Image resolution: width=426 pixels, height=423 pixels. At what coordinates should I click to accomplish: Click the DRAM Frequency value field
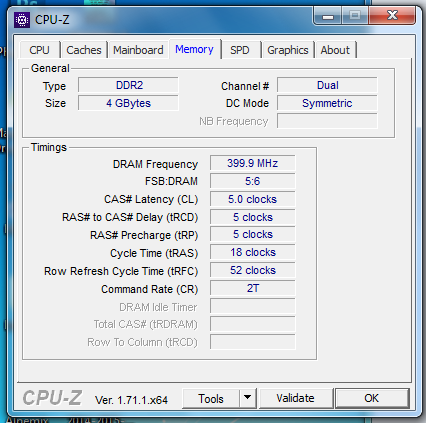coord(253,163)
